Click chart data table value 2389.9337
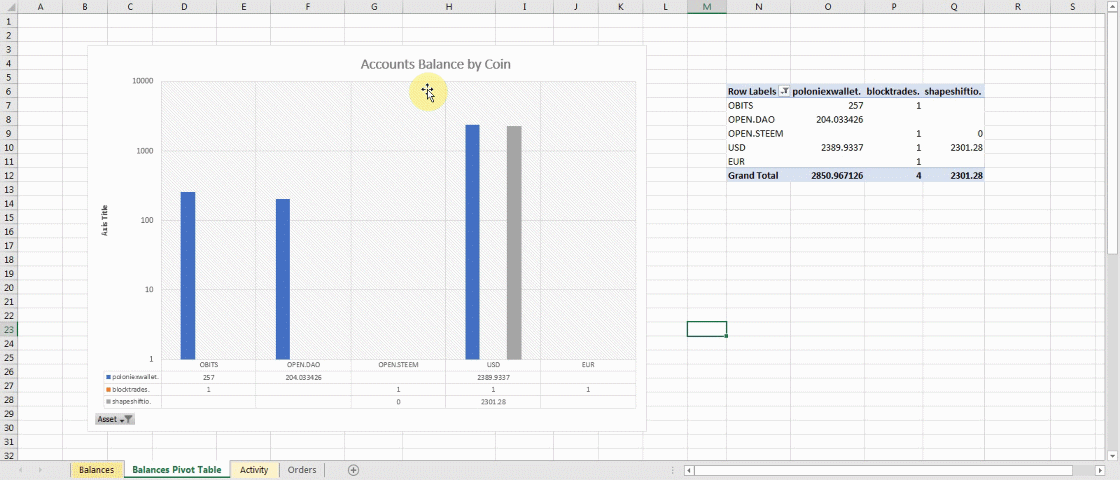This screenshot has width=1120, height=480. coord(493,377)
